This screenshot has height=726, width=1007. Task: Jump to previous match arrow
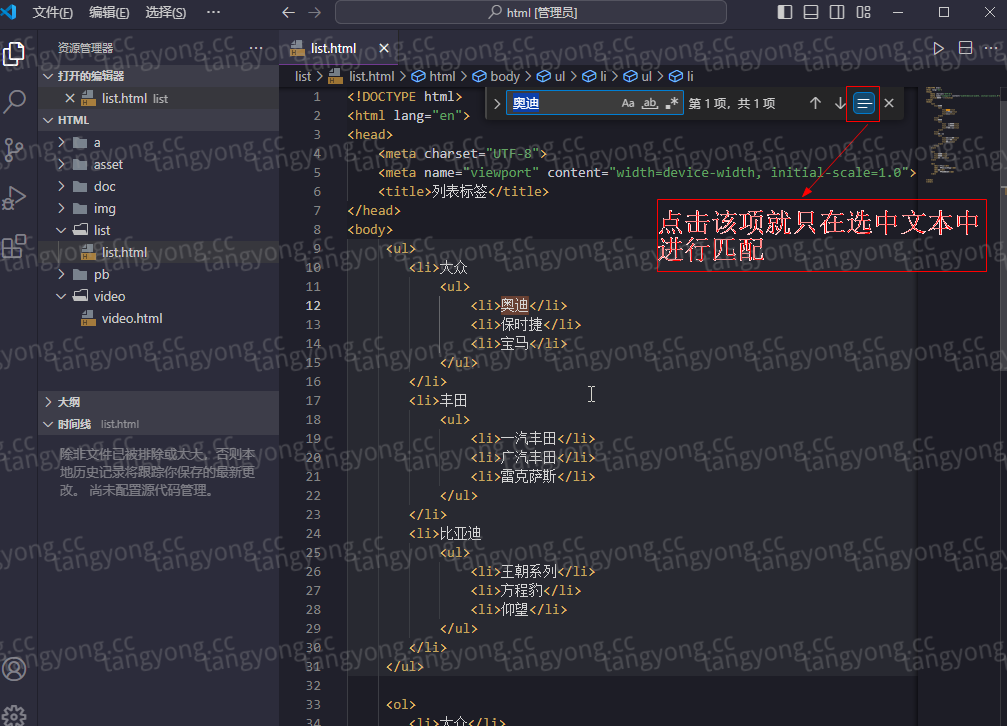(815, 103)
